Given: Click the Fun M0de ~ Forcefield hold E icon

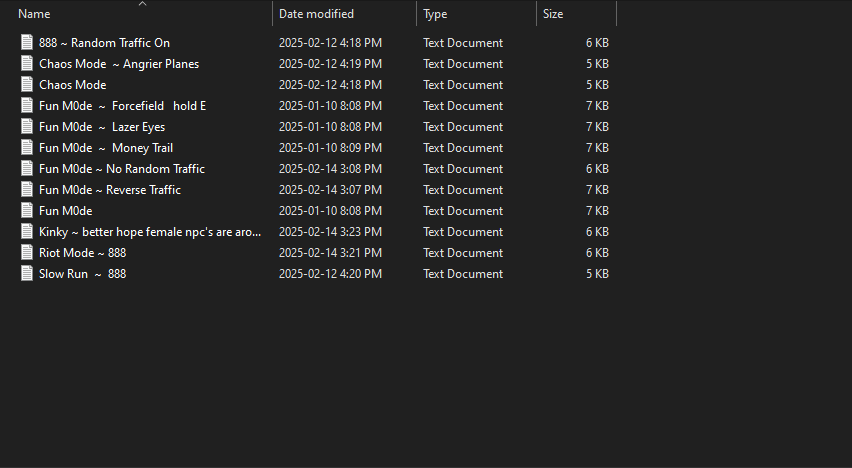Looking at the screenshot, I should (x=27, y=105).
